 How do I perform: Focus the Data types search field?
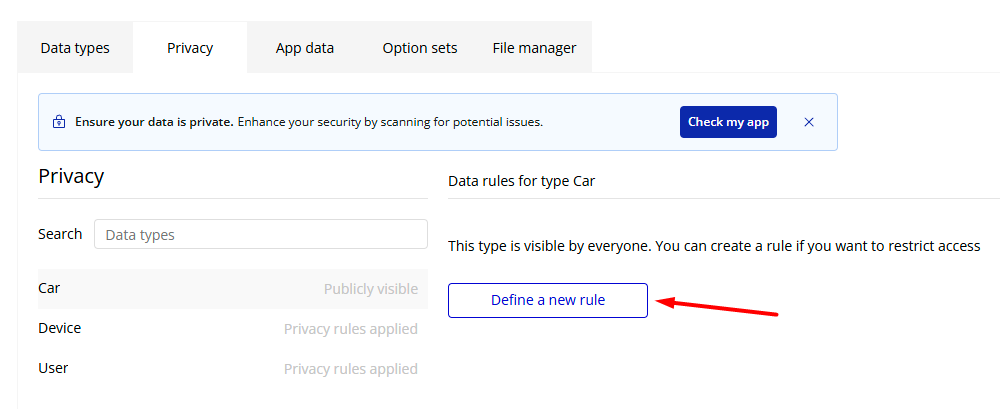(x=260, y=234)
